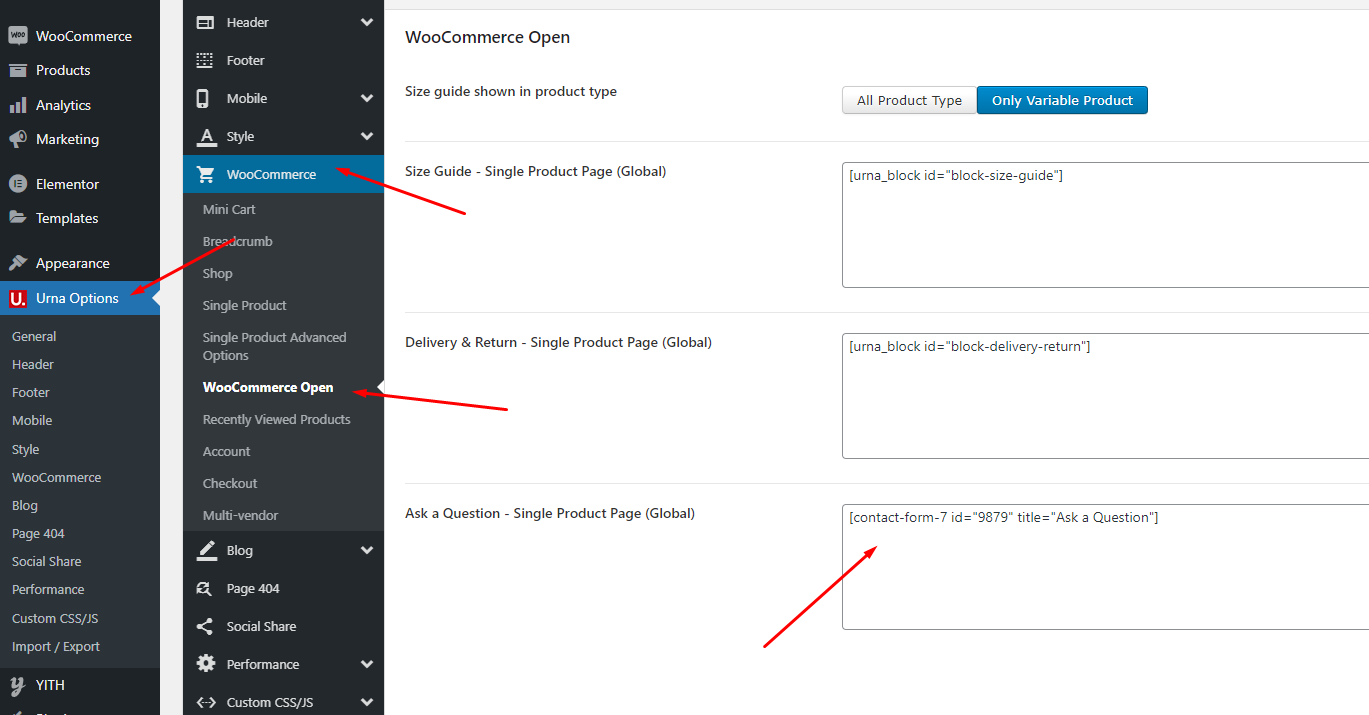Open Social Share in the admin submenu

point(47,561)
